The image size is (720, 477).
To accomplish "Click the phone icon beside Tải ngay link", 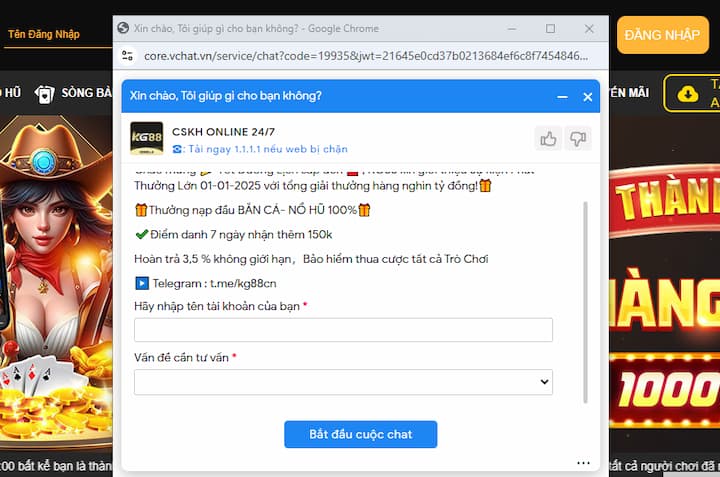I will click(178, 149).
